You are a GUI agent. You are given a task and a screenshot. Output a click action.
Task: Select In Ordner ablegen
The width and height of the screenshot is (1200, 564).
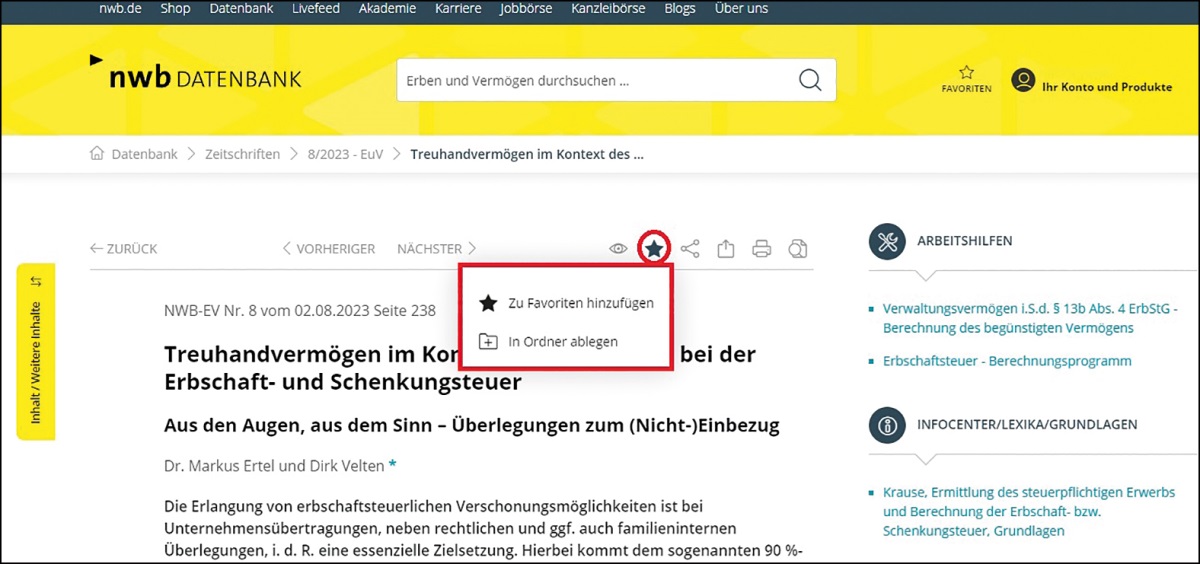562,341
